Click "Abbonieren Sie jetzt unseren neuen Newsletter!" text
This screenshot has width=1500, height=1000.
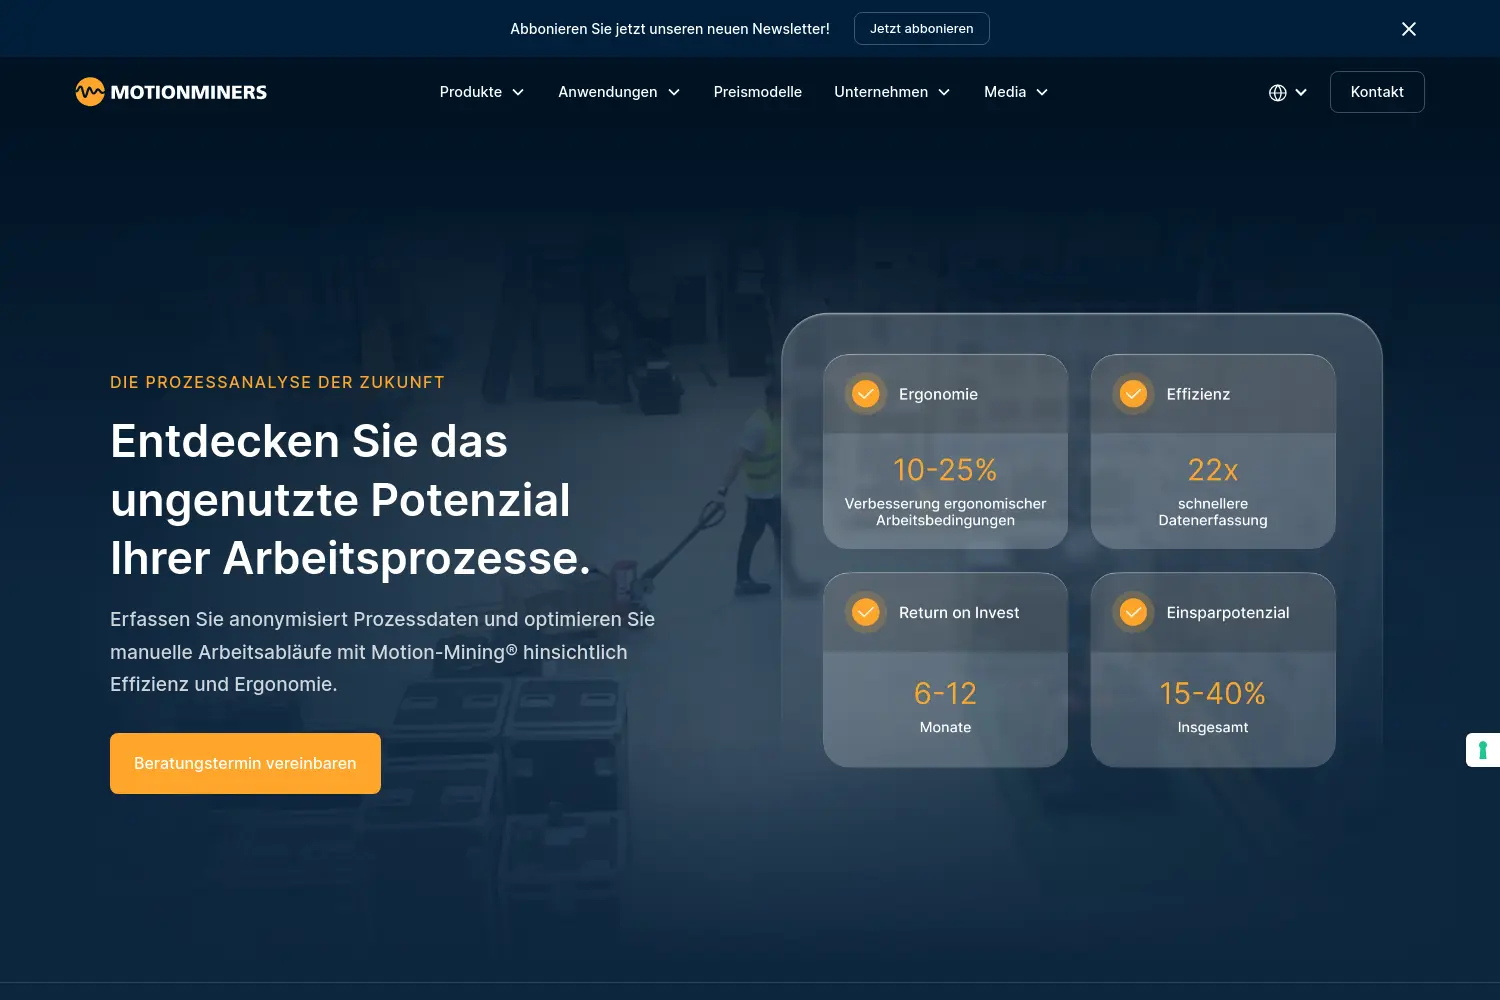click(x=670, y=29)
